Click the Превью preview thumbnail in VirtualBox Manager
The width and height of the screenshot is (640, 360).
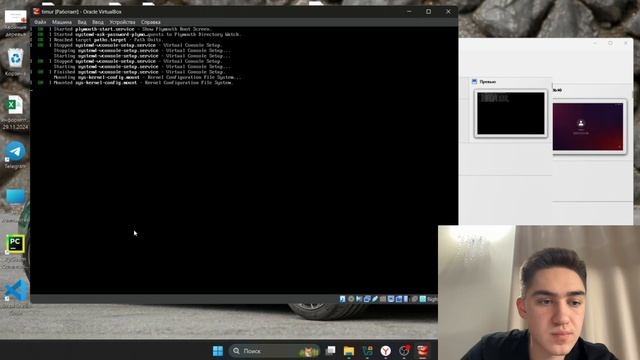coord(511,113)
